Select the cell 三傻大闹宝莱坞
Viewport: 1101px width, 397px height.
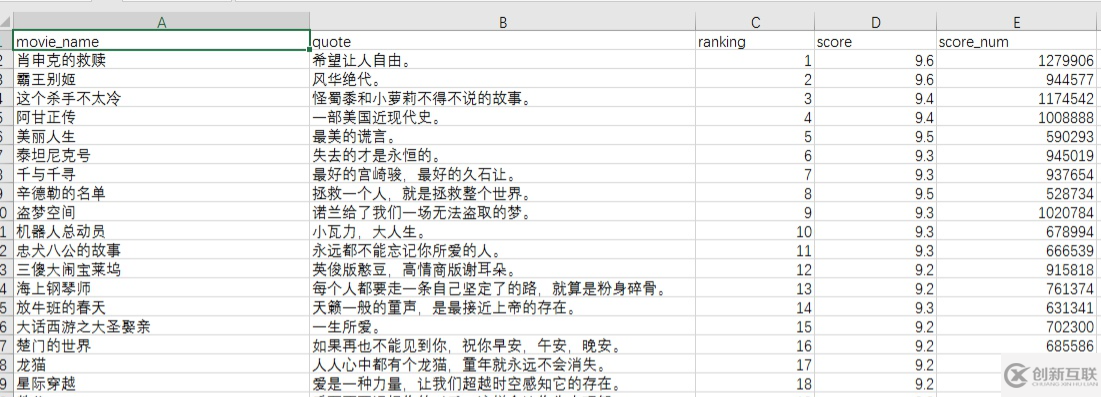pyautogui.click(x=161, y=270)
